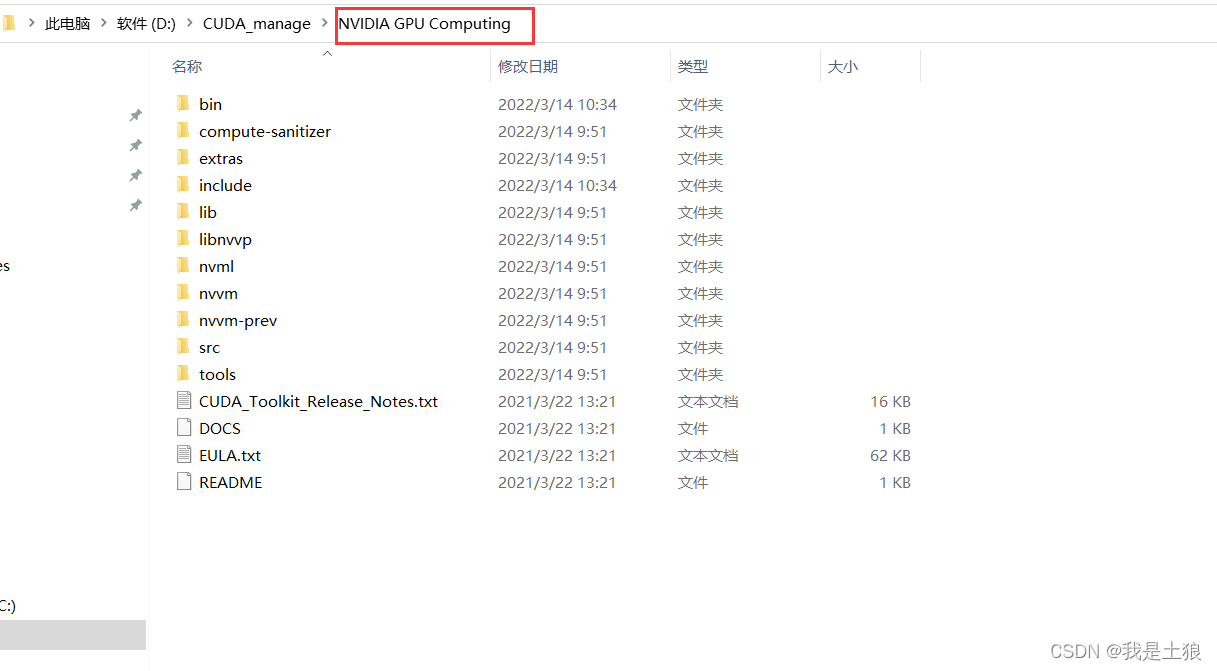
Task: Click the 文本文档 type of EULA.txt
Action: [x=708, y=455]
